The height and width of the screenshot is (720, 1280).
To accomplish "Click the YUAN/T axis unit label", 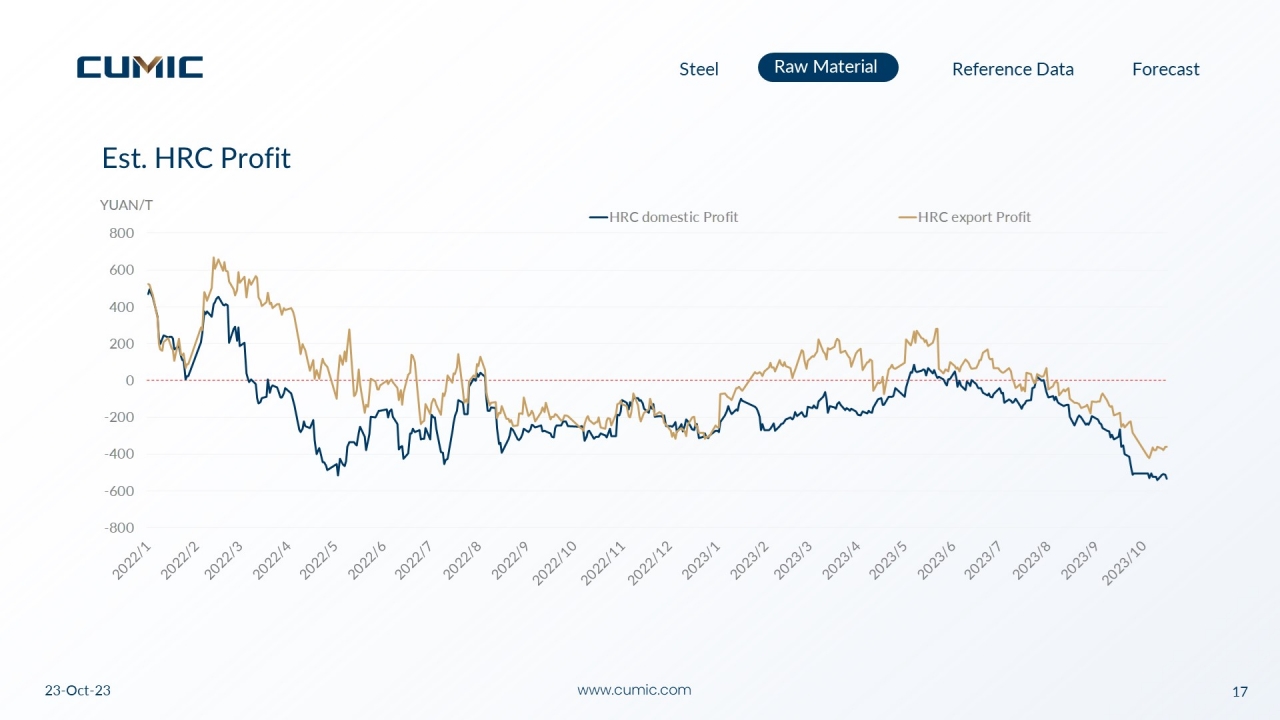I will pyautogui.click(x=126, y=205).
